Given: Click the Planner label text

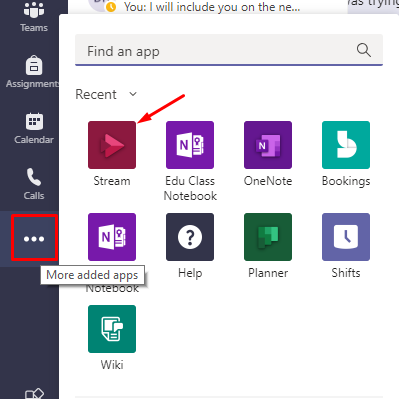Looking at the screenshot, I should click(268, 273).
